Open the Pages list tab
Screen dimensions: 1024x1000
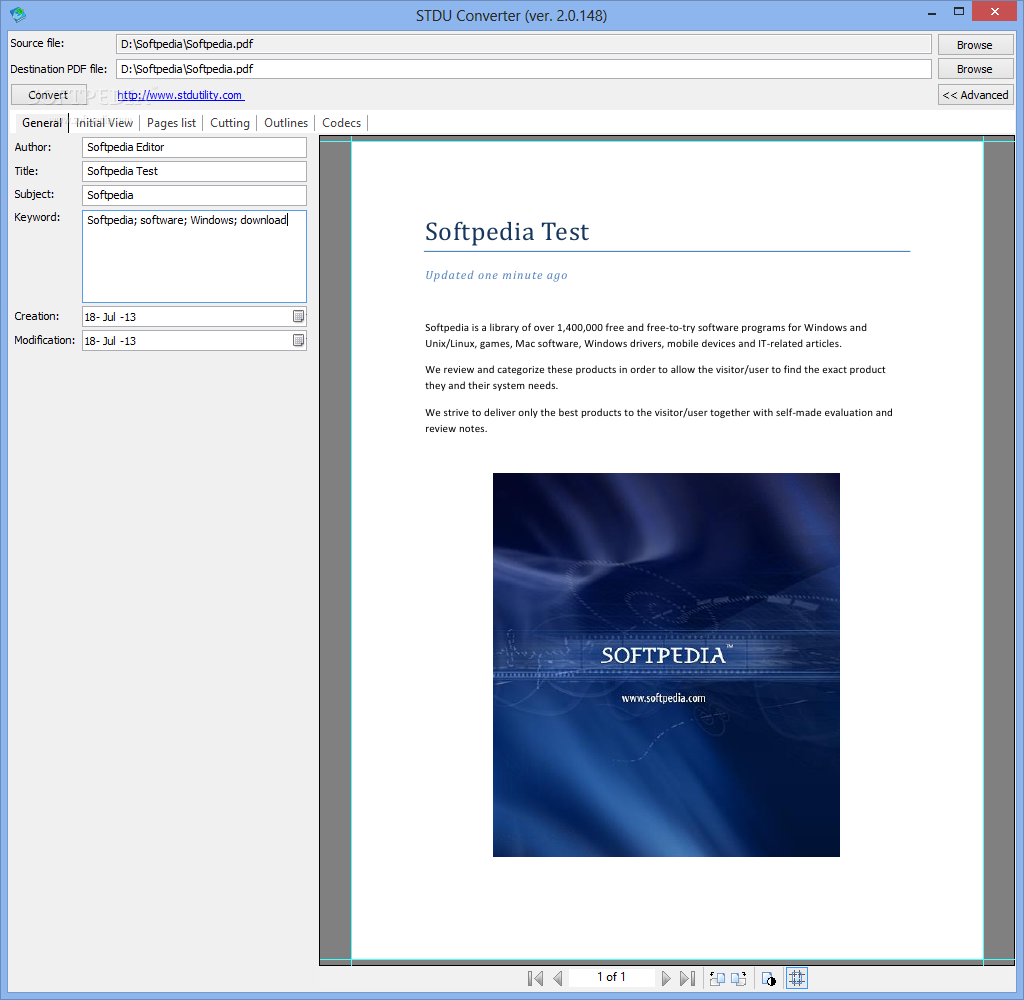[171, 123]
